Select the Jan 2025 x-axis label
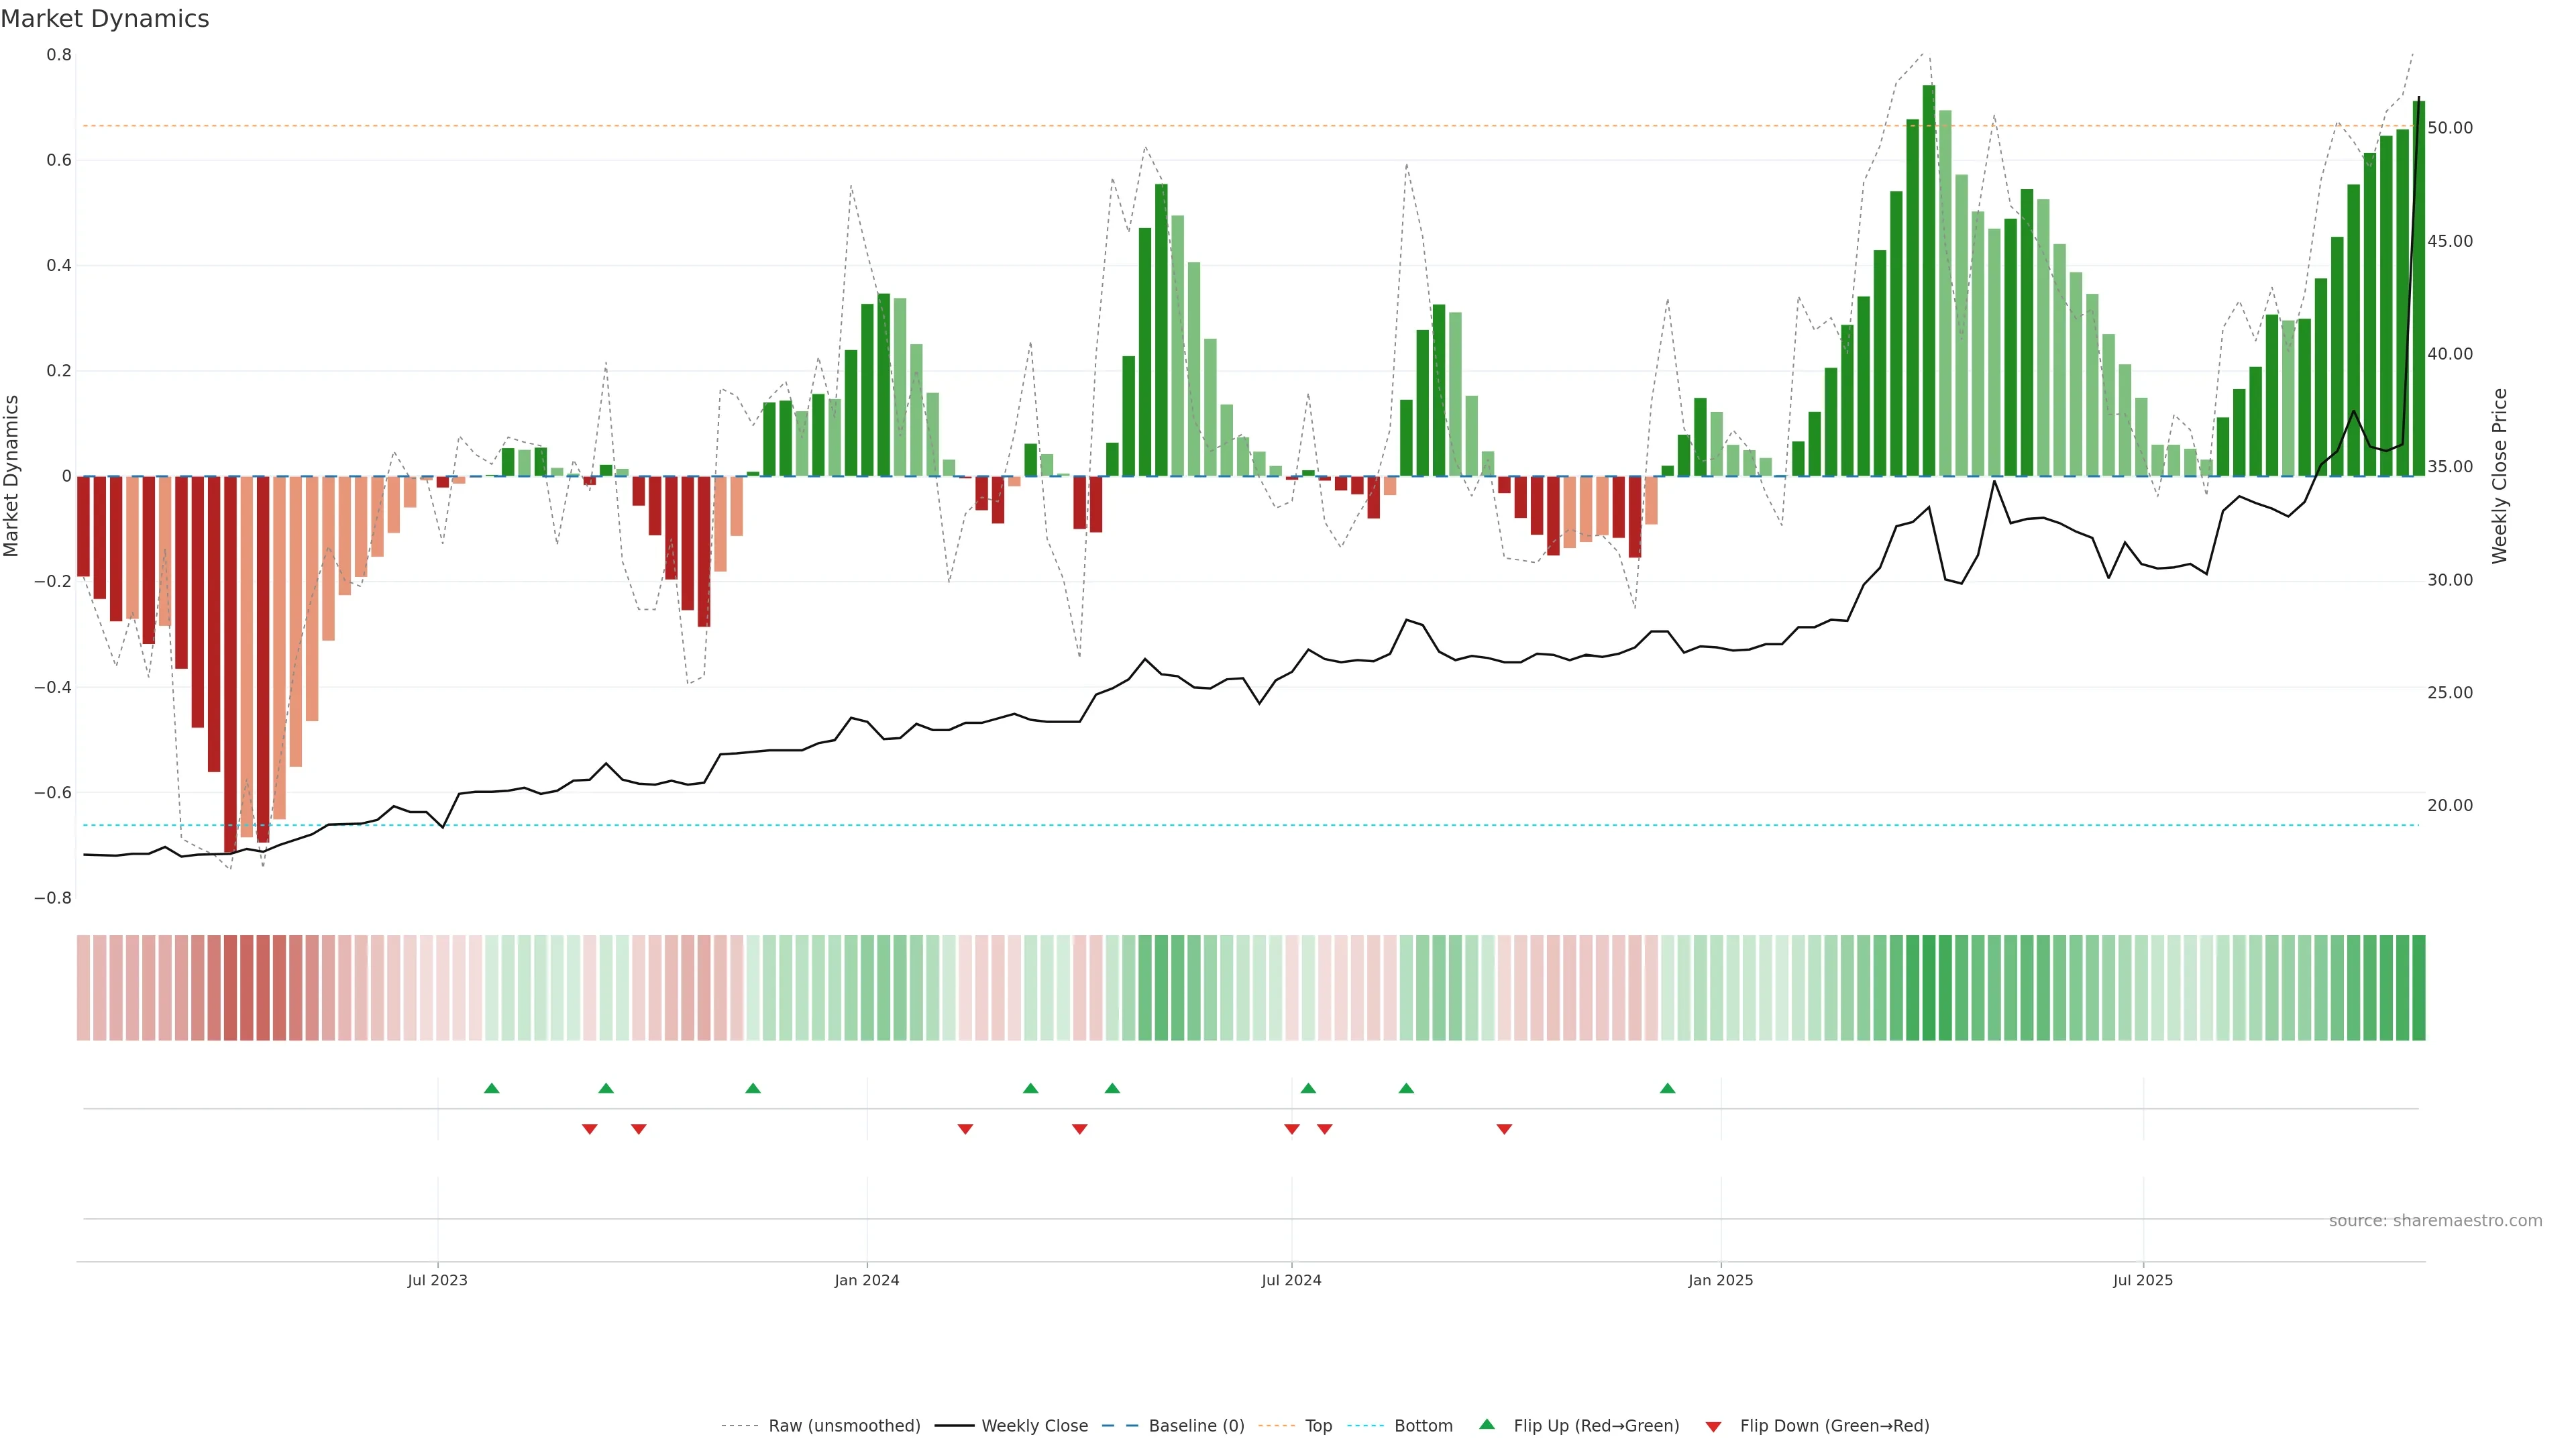The height and width of the screenshot is (1449, 2576). 1720,1280
